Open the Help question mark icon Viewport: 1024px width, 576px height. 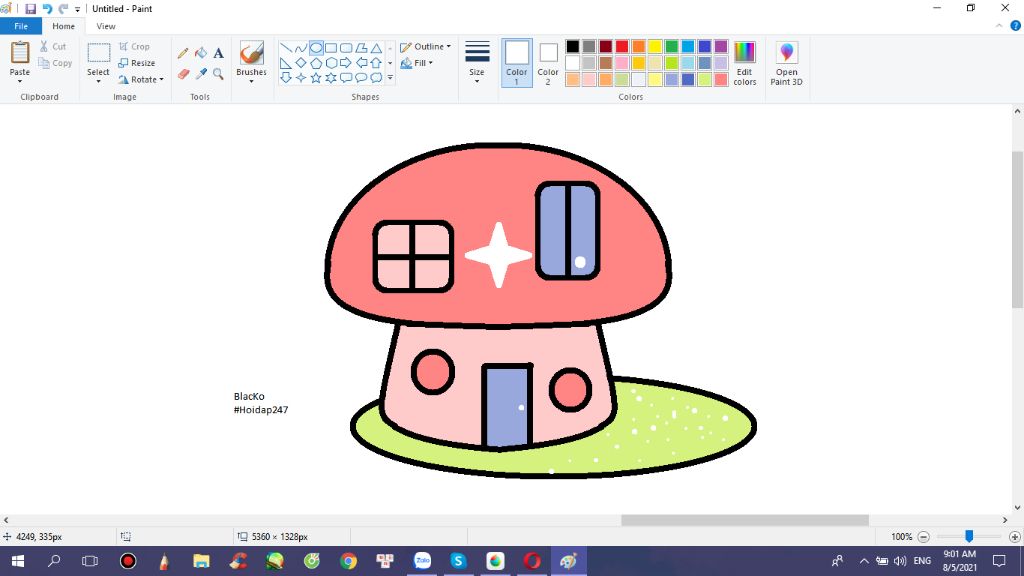tap(1016, 25)
